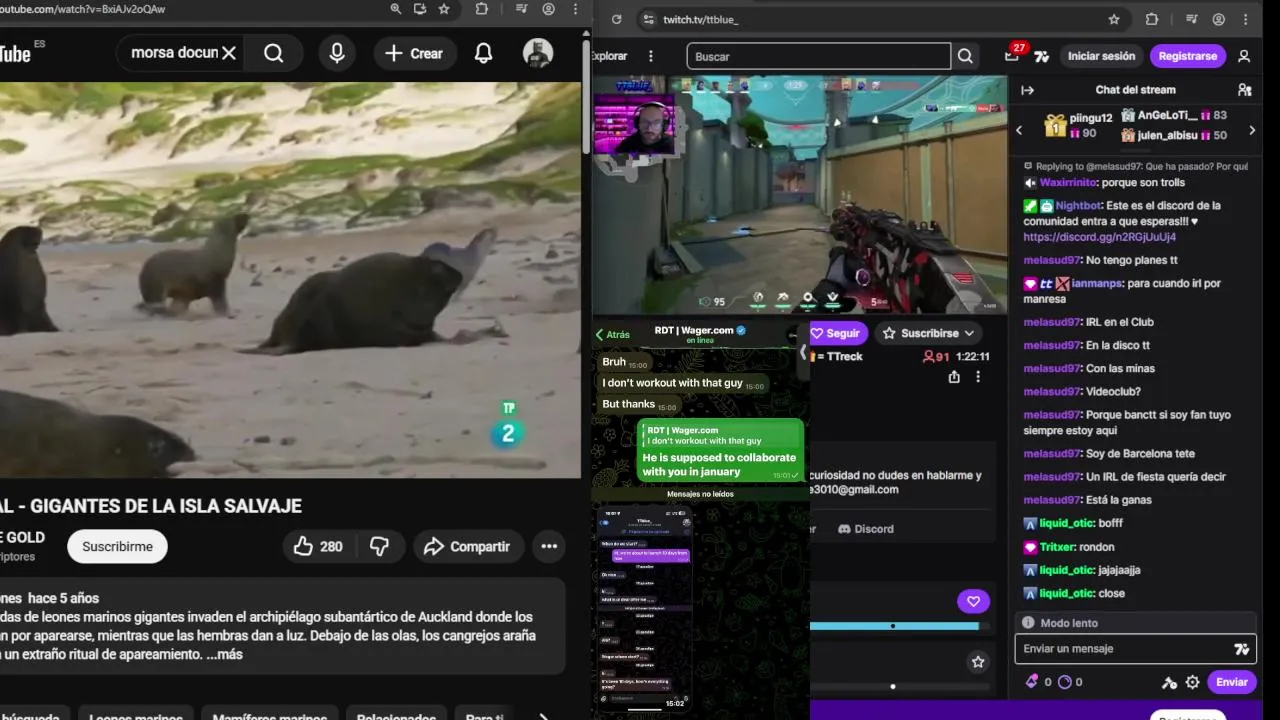Dislike the YouTube video
Image resolution: width=1280 pixels, height=720 pixels.
[380, 546]
